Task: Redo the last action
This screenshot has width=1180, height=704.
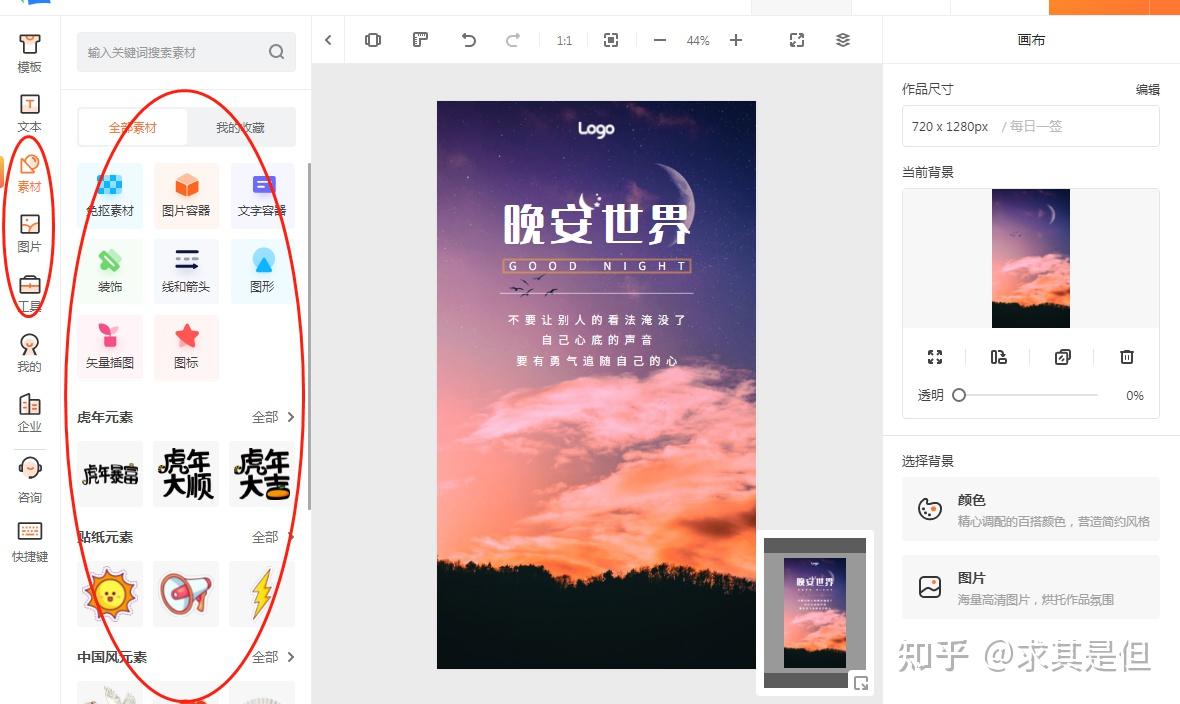Action: point(512,40)
